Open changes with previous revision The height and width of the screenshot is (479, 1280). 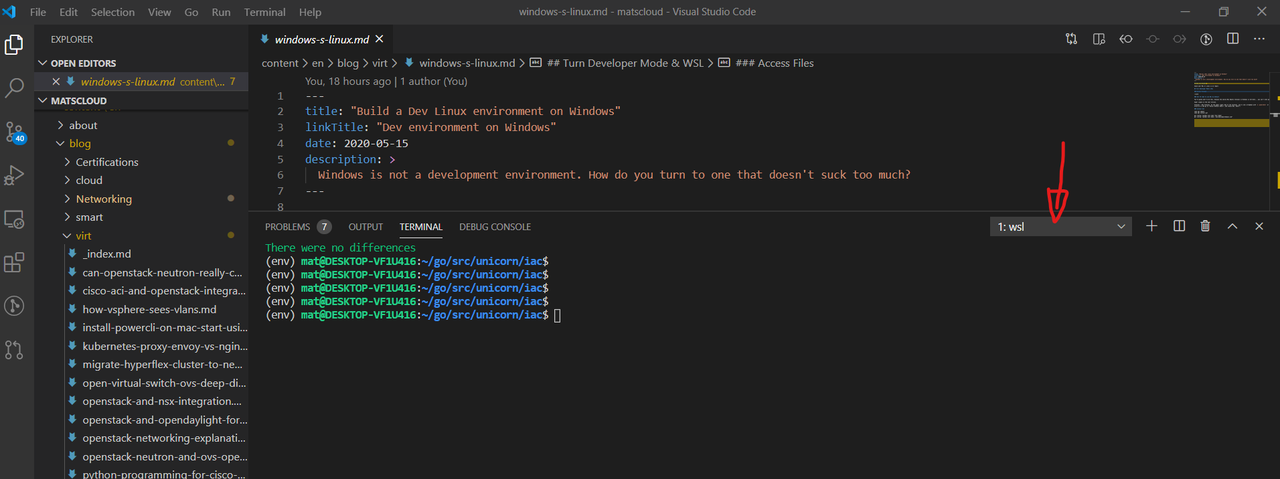(1126, 39)
